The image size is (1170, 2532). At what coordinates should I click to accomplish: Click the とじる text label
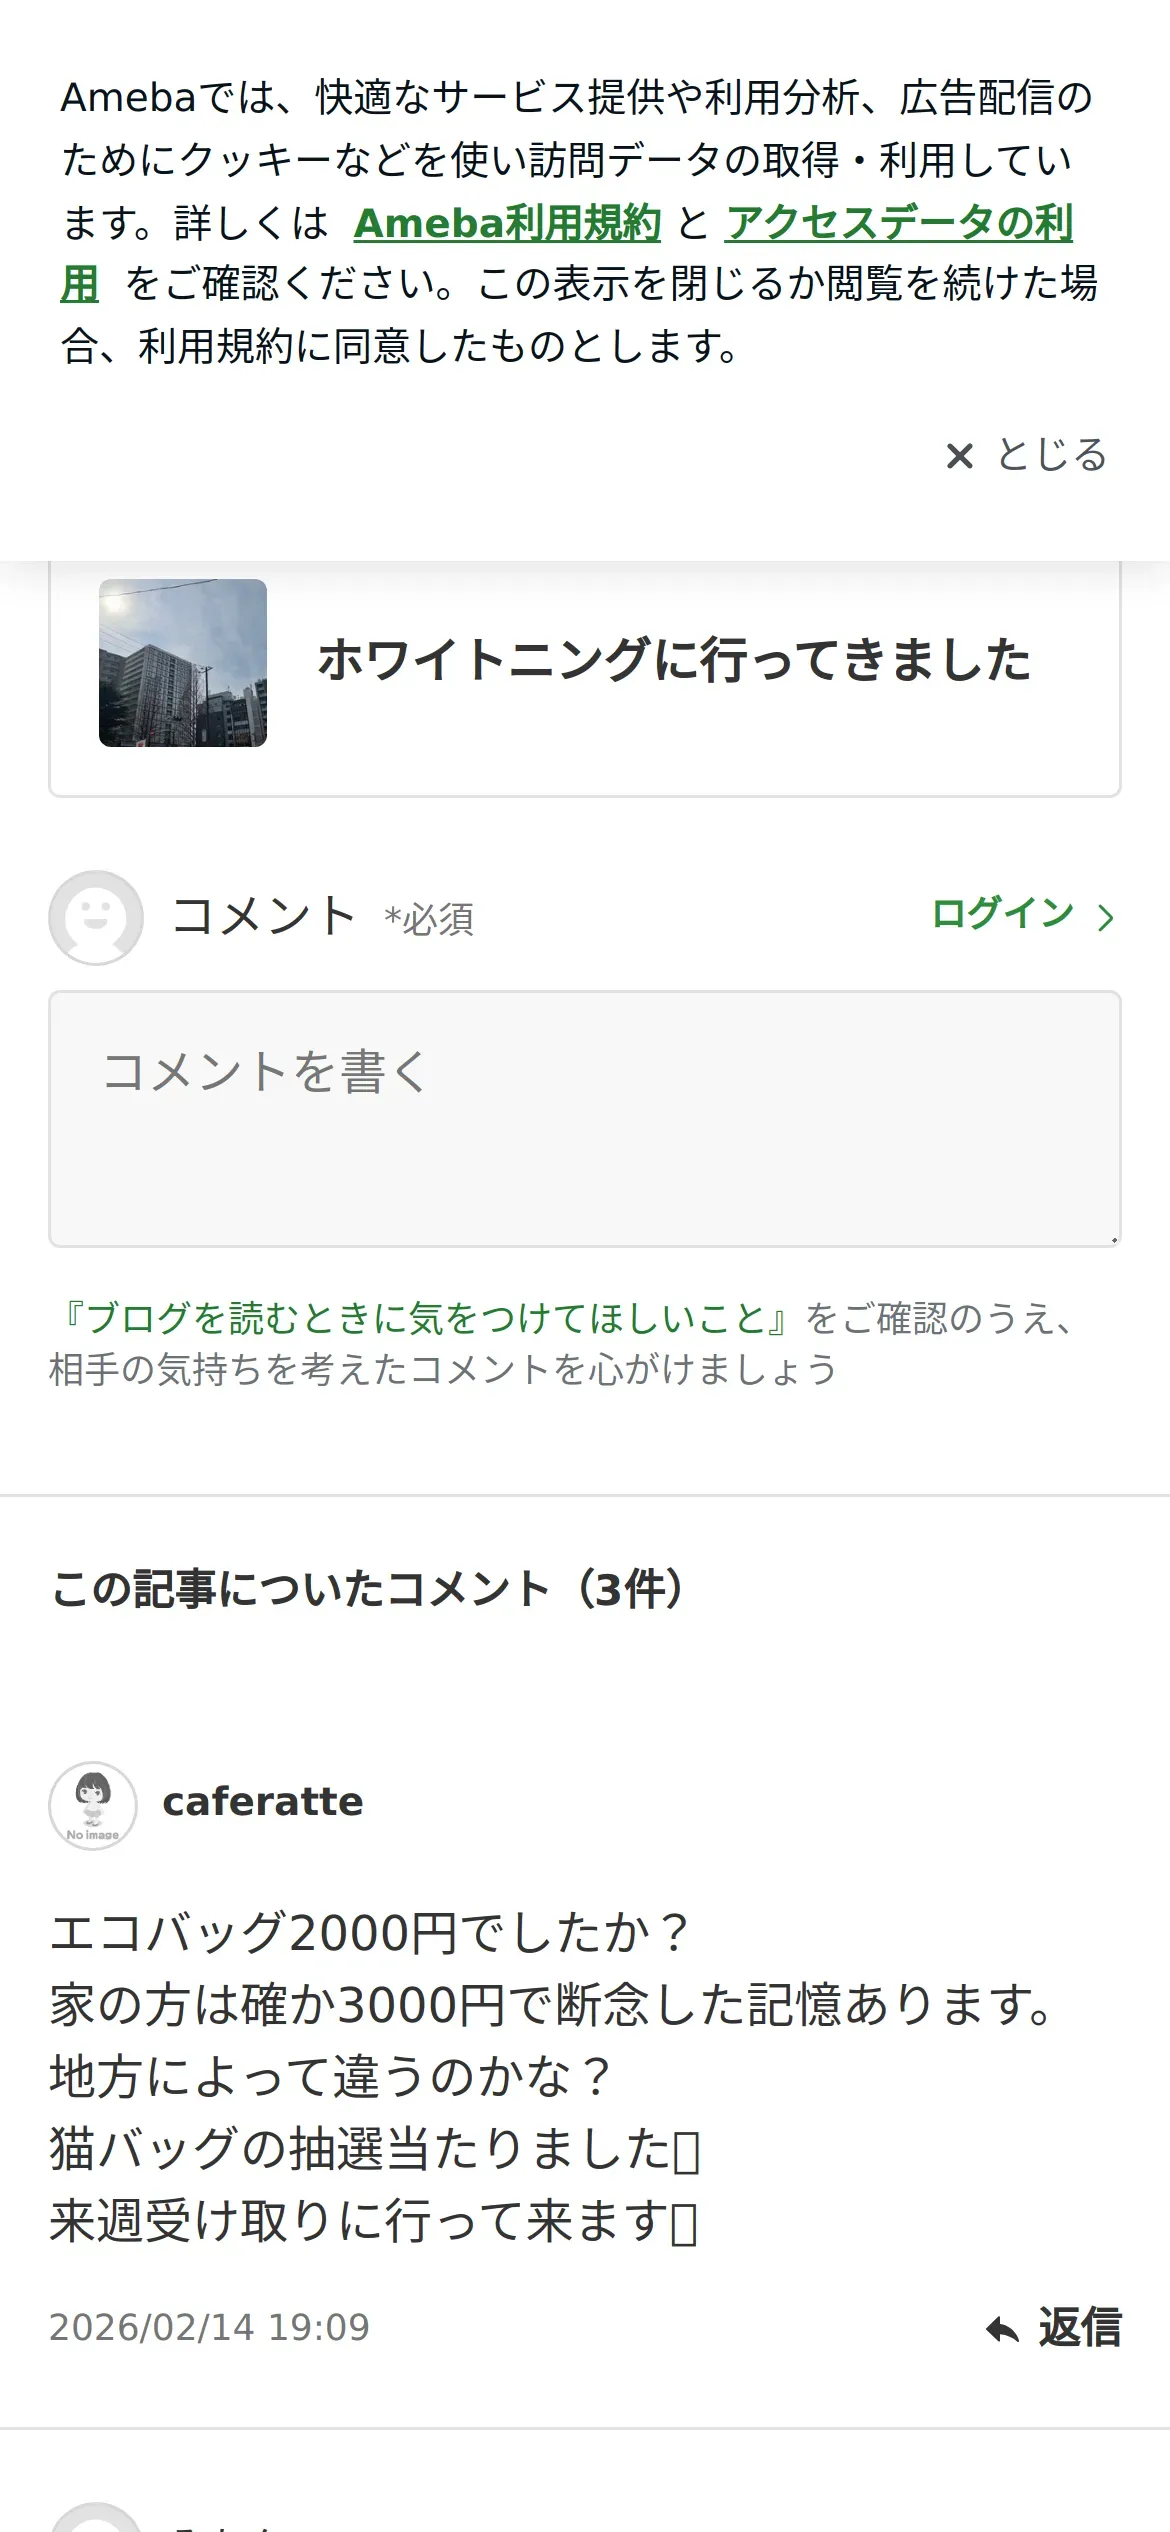pyautogui.click(x=1052, y=455)
